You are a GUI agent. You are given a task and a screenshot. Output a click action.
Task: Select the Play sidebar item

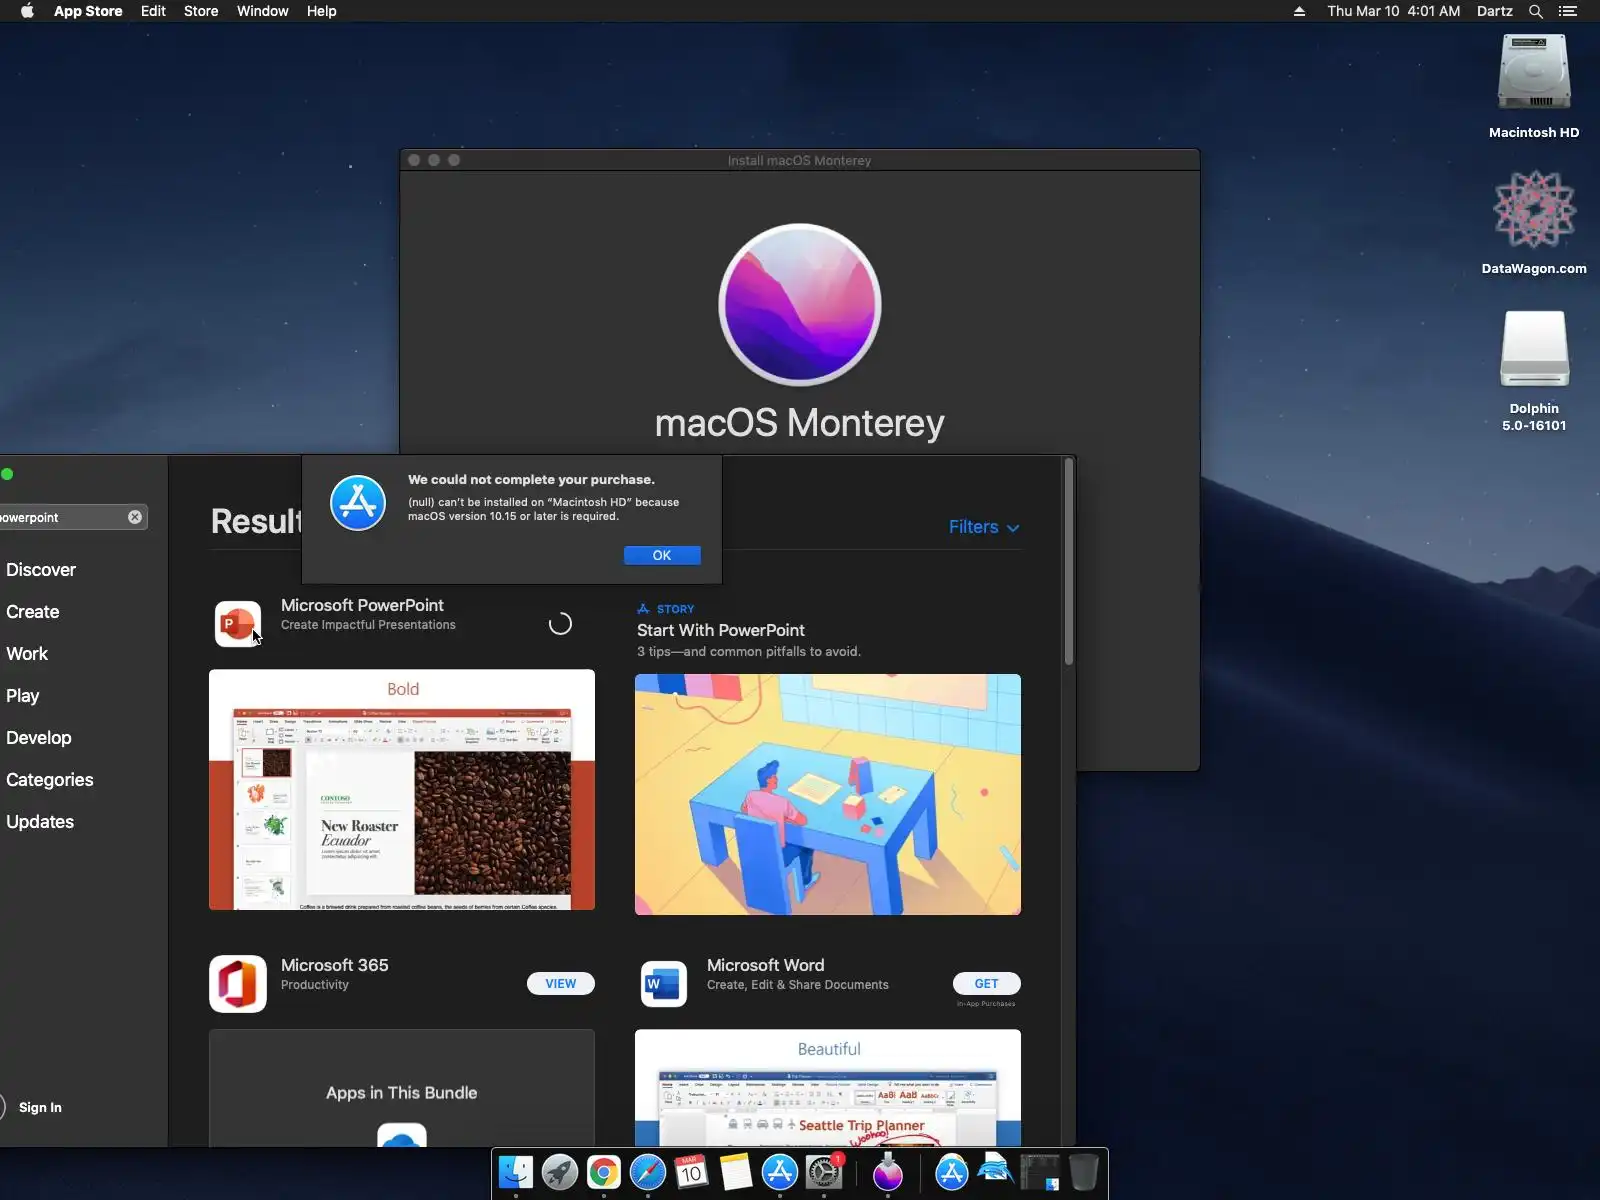pyautogui.click(x=23, y=696)
